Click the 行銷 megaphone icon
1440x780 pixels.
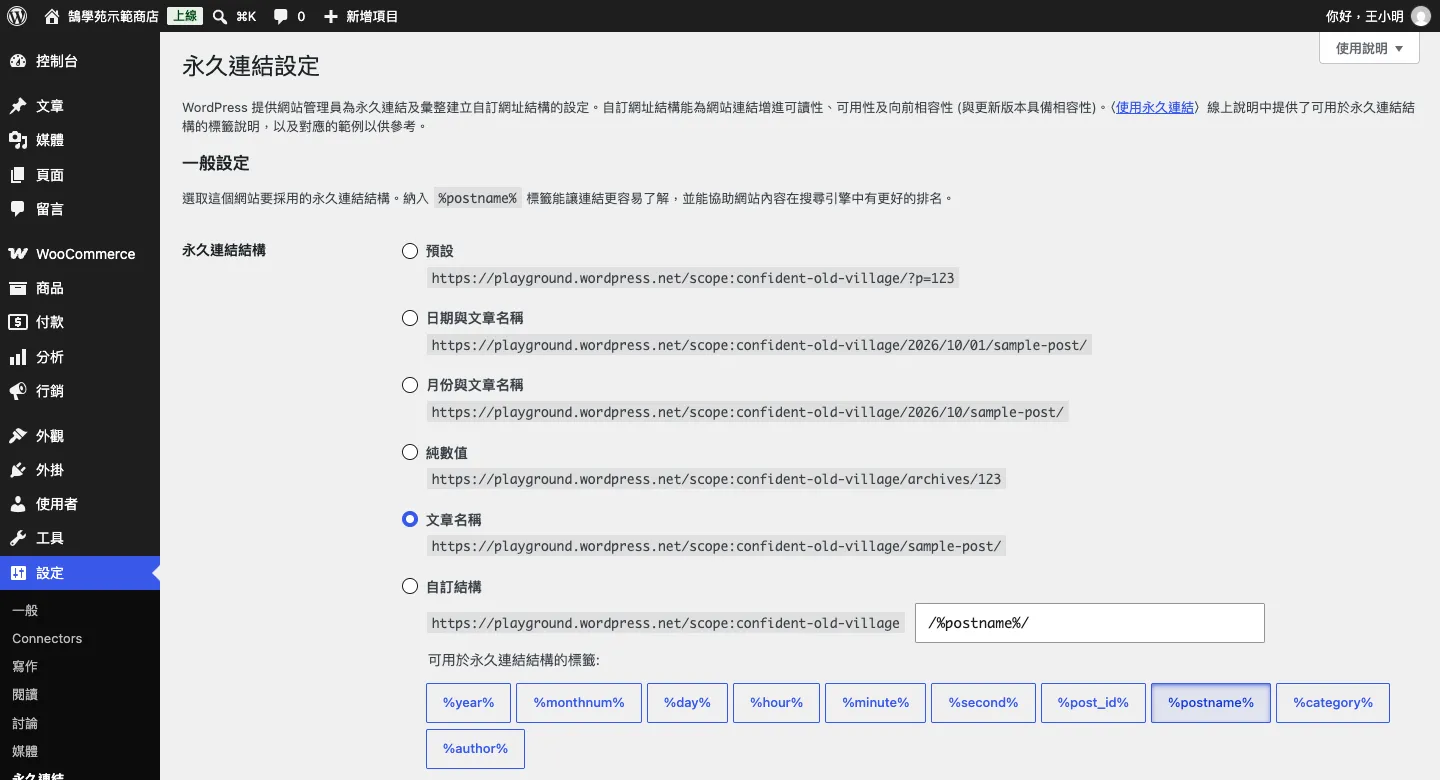pyautogui.click(x=18, y=391)
